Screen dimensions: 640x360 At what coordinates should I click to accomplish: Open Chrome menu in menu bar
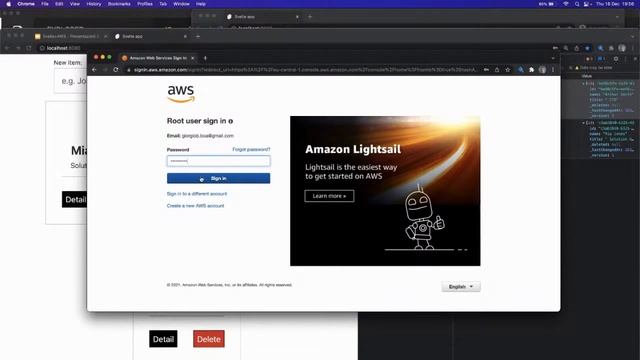26,4
